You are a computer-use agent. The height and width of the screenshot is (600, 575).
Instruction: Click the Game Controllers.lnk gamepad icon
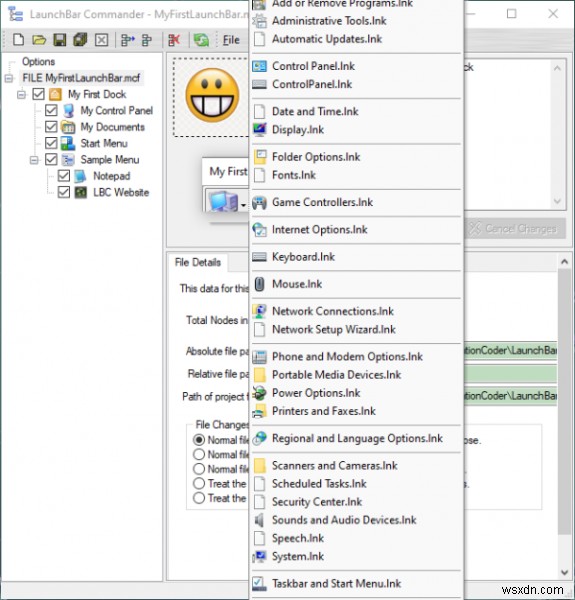tap(259, 202)
